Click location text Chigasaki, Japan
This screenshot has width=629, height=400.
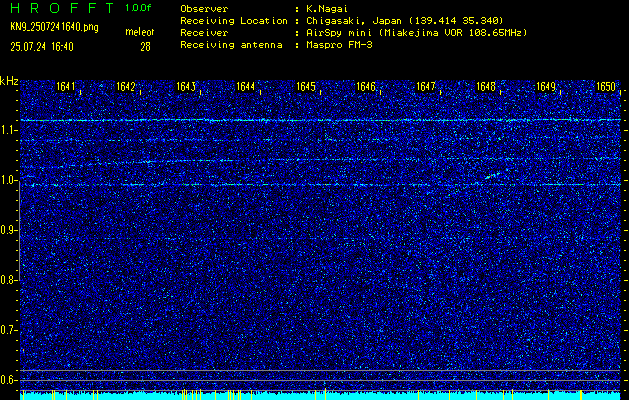coord(354,21)
